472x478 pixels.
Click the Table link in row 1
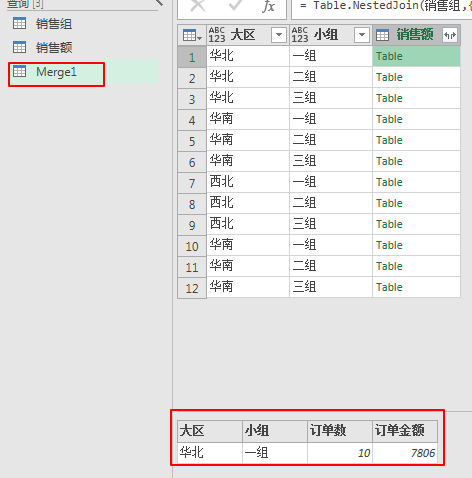point(389,56)
